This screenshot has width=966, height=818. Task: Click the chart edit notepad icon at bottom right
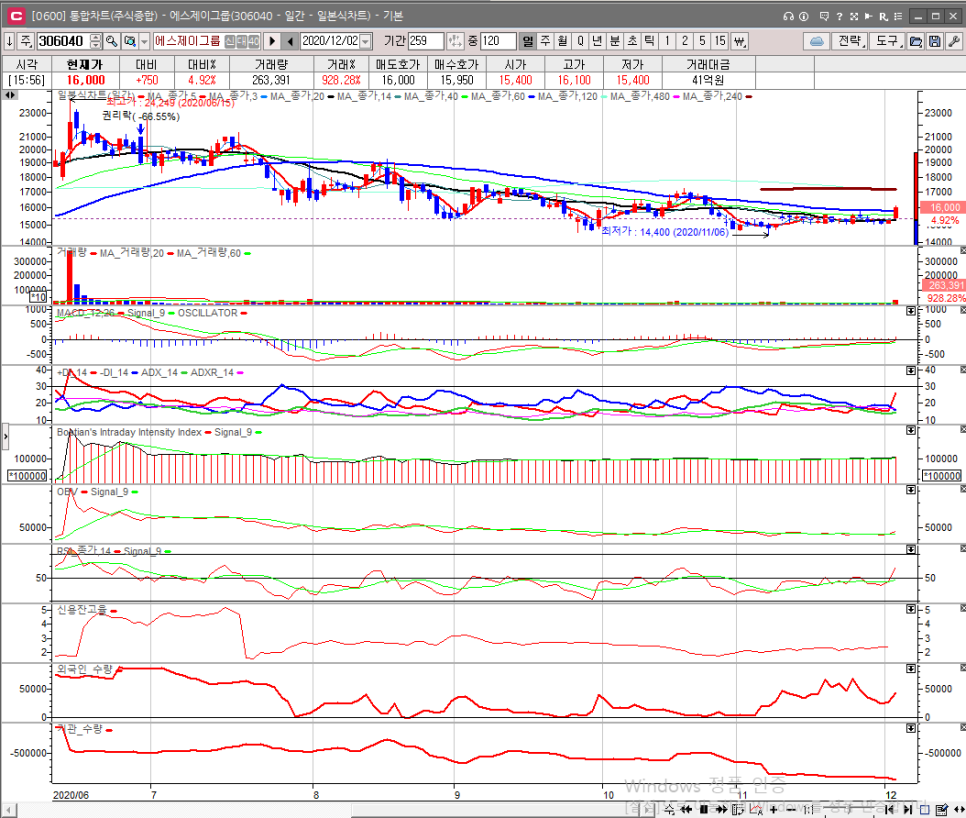click(x=941, y=809)
